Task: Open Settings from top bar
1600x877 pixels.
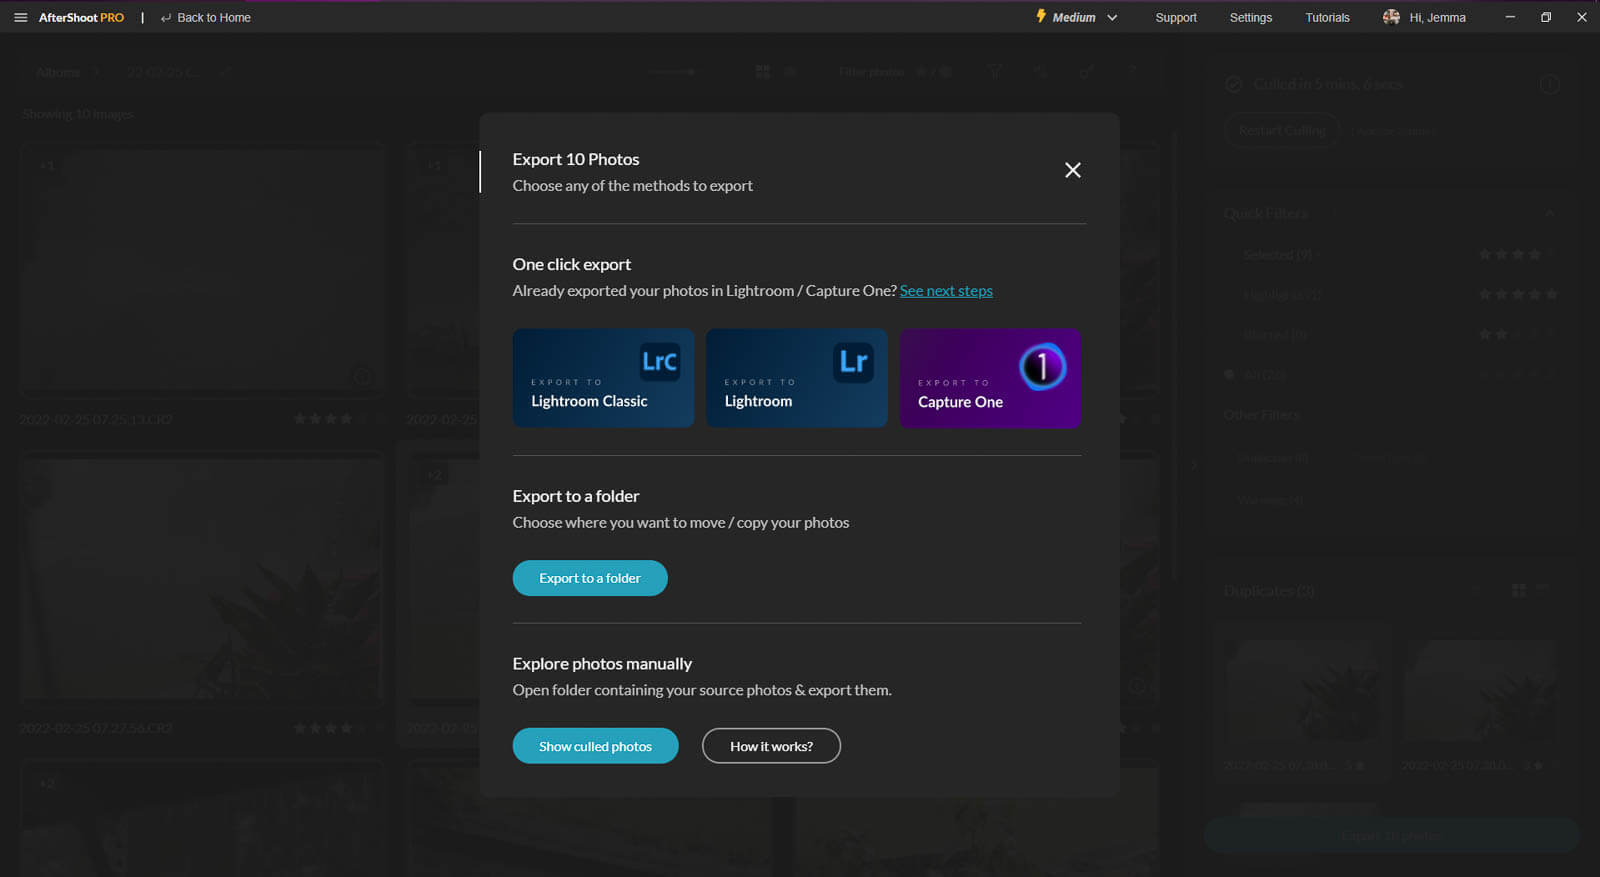Action: point(1250,17)
